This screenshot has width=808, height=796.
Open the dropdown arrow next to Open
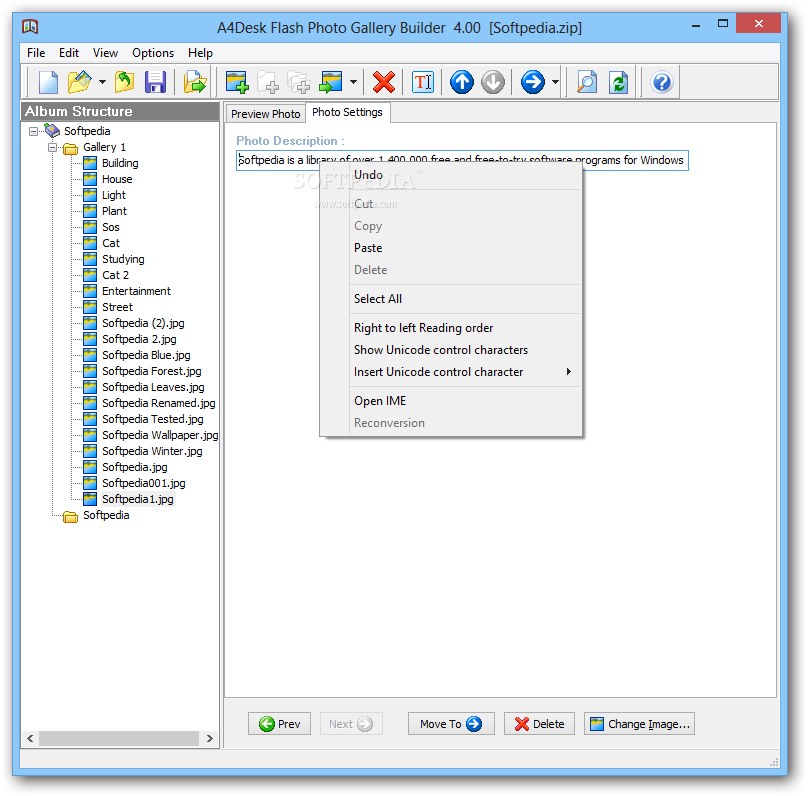[x=102, y=82]
